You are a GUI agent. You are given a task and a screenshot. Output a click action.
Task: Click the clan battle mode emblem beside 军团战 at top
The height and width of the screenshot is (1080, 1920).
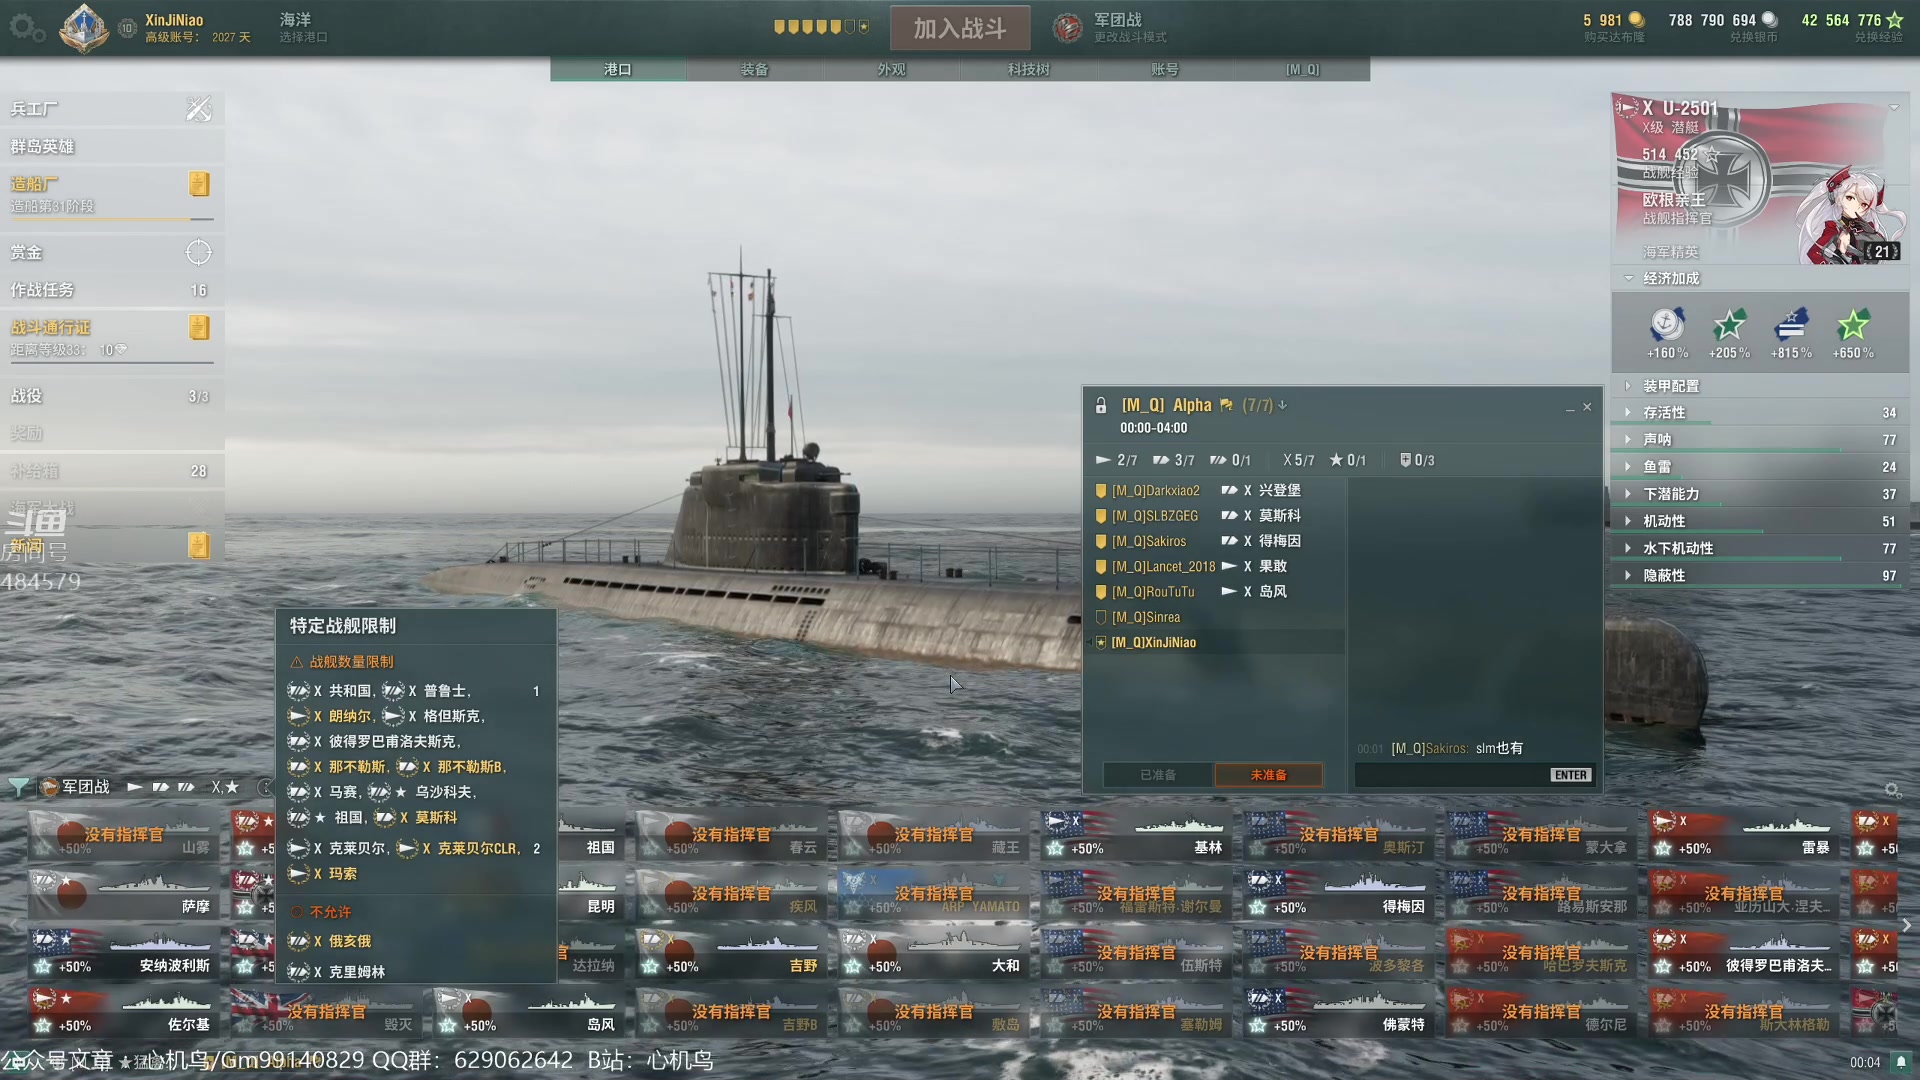pyautogui.click(x=1068, y=28)
